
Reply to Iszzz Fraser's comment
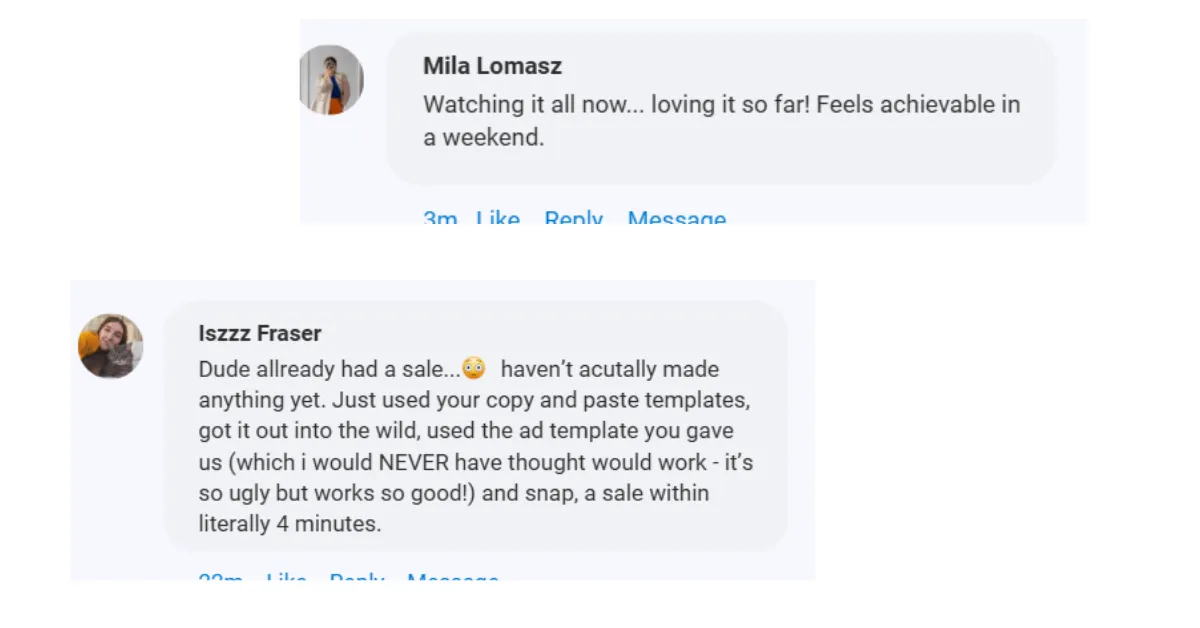[x=357, y=577]
